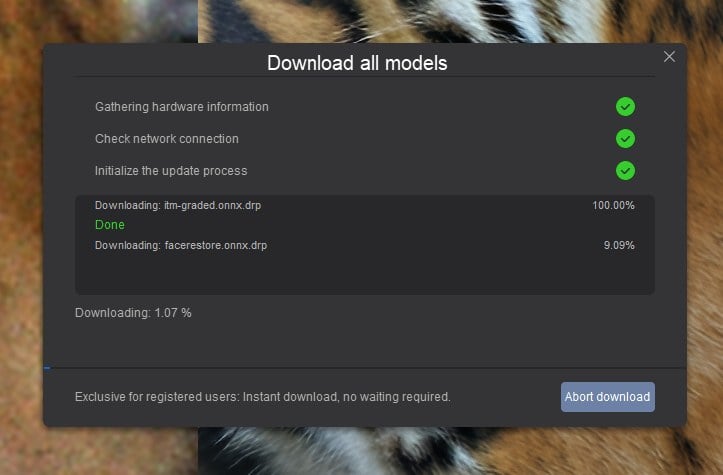This screenshot has height=475, width=723.
Task: Click the green check beside Check network connection
Action: pyautogui.click(x=625, y=139)
